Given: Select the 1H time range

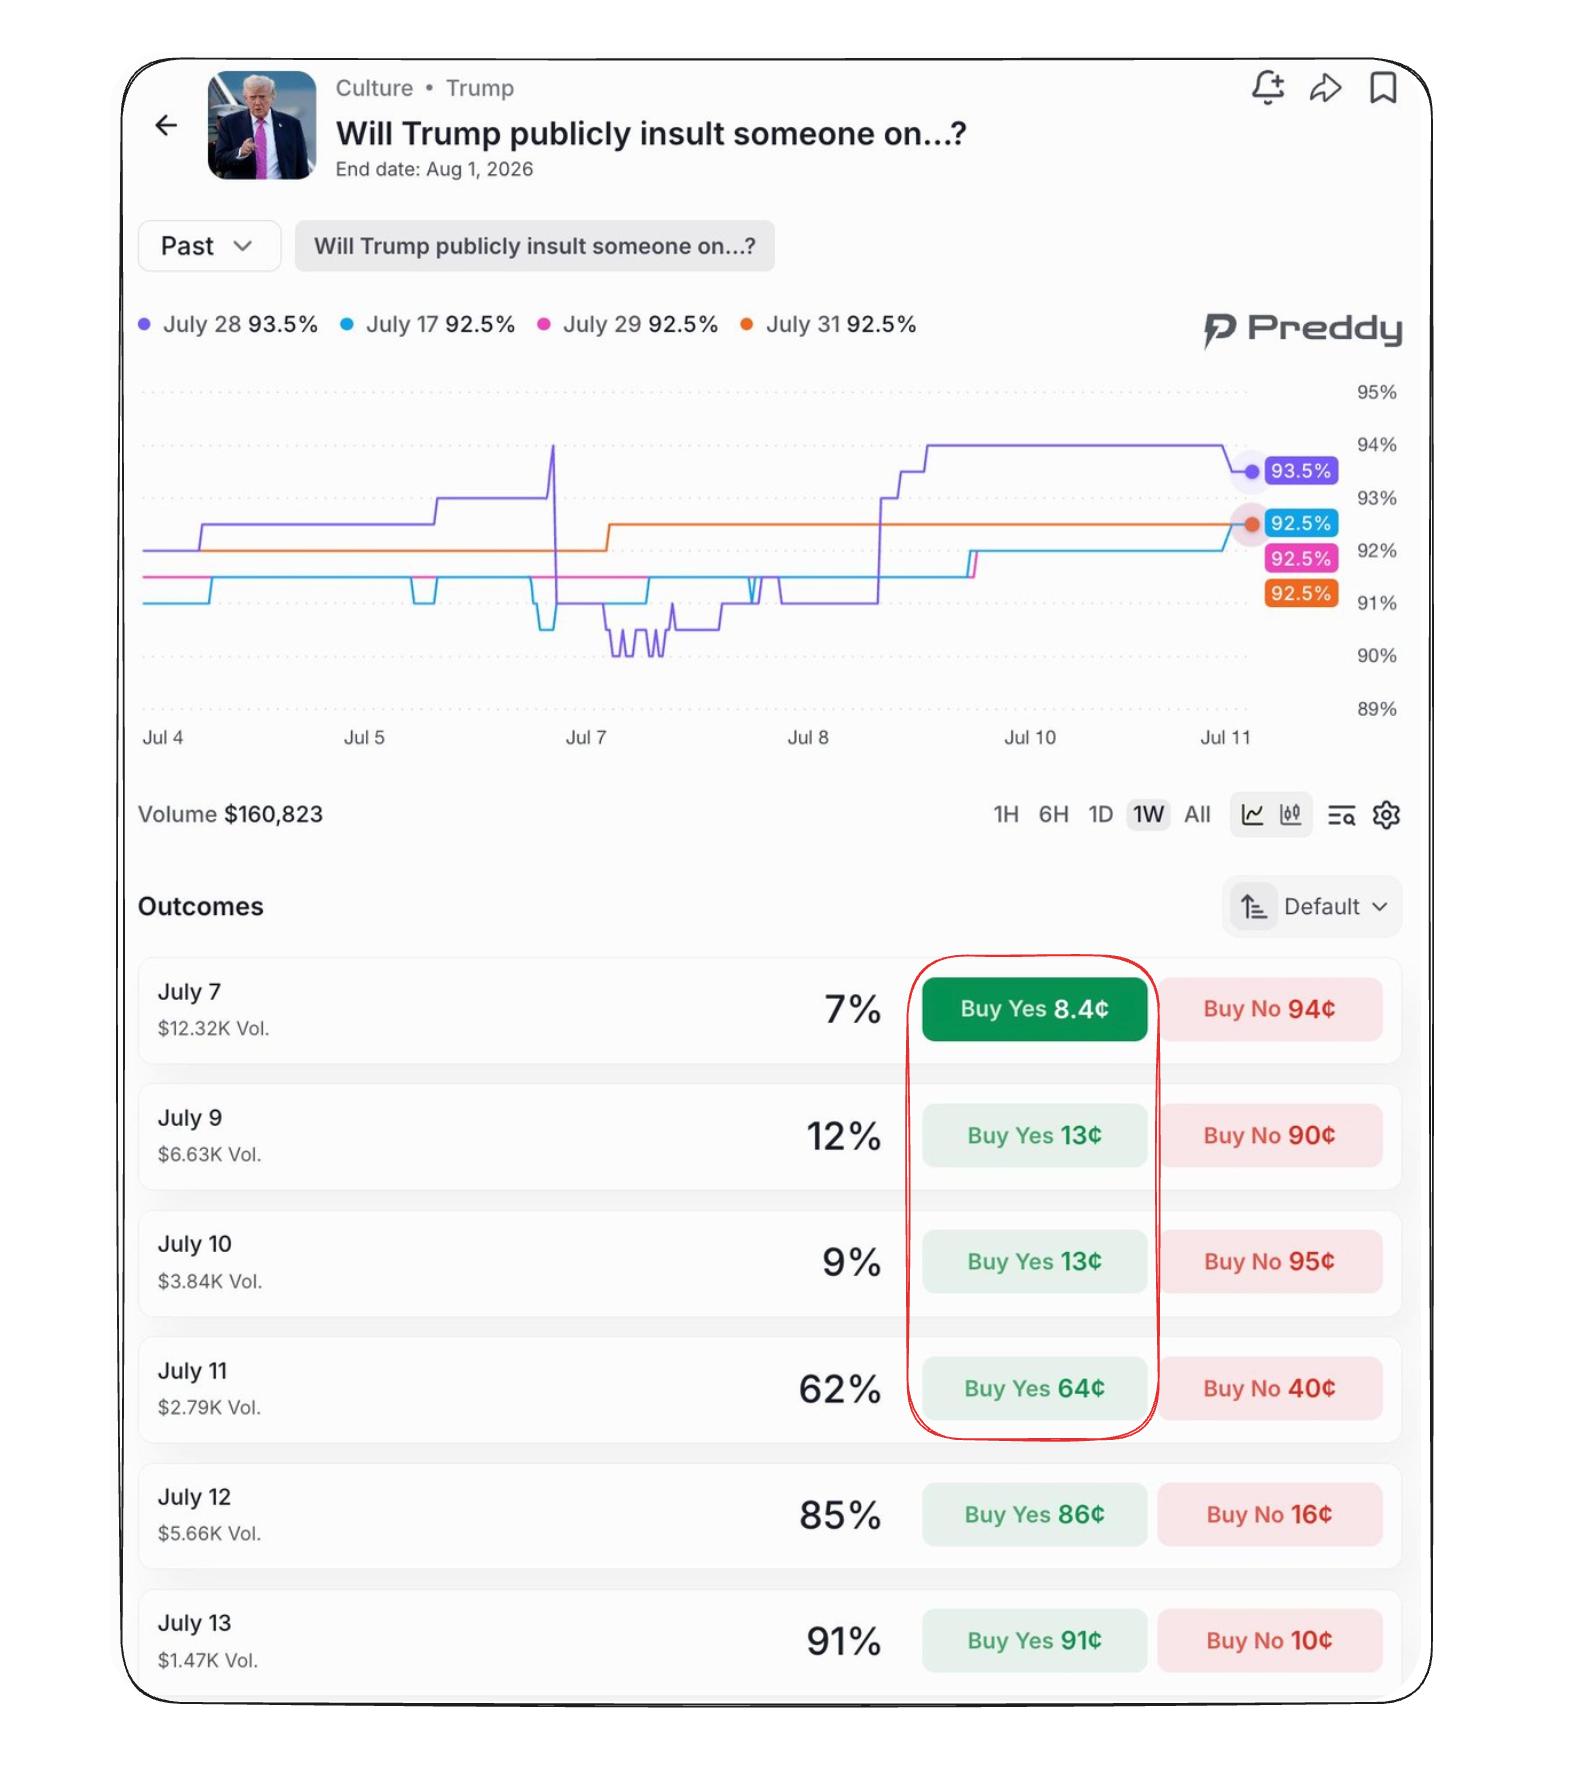Looking at the screenshot, I should [1006, 815].
